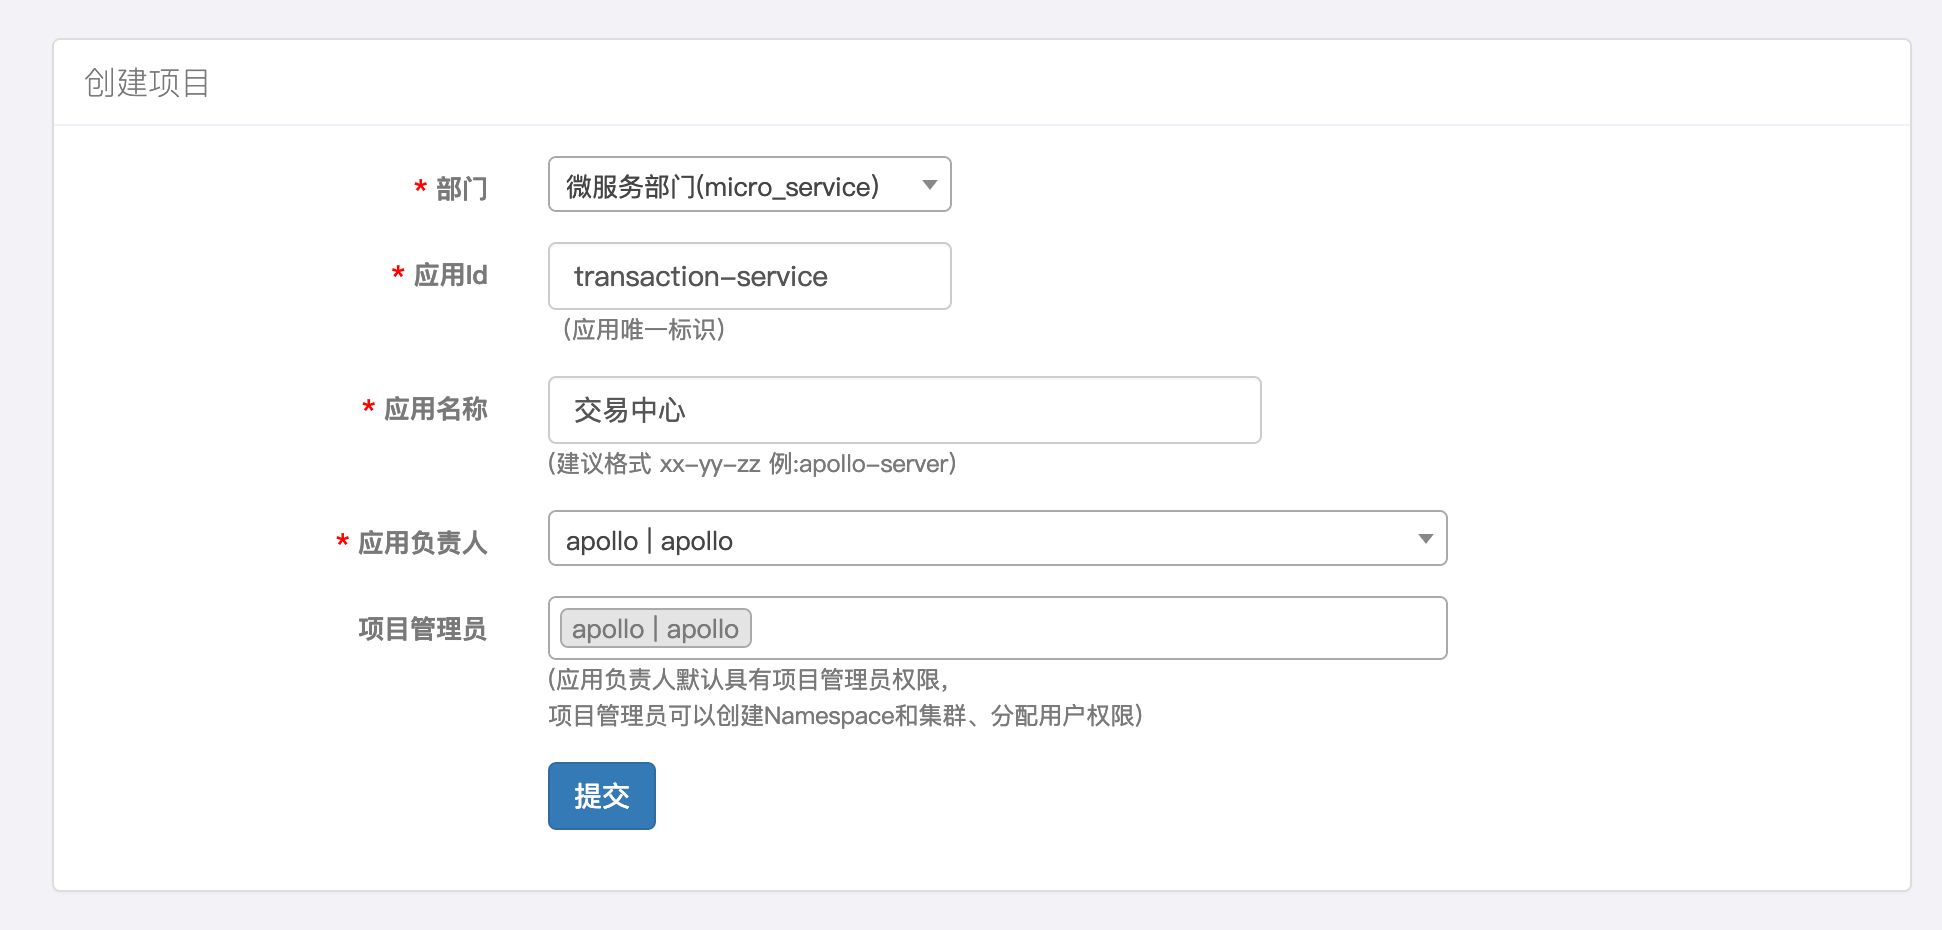Click the 项目管理员 field label
Viewport: 1942px width, 930px height.
coord(422,629)
